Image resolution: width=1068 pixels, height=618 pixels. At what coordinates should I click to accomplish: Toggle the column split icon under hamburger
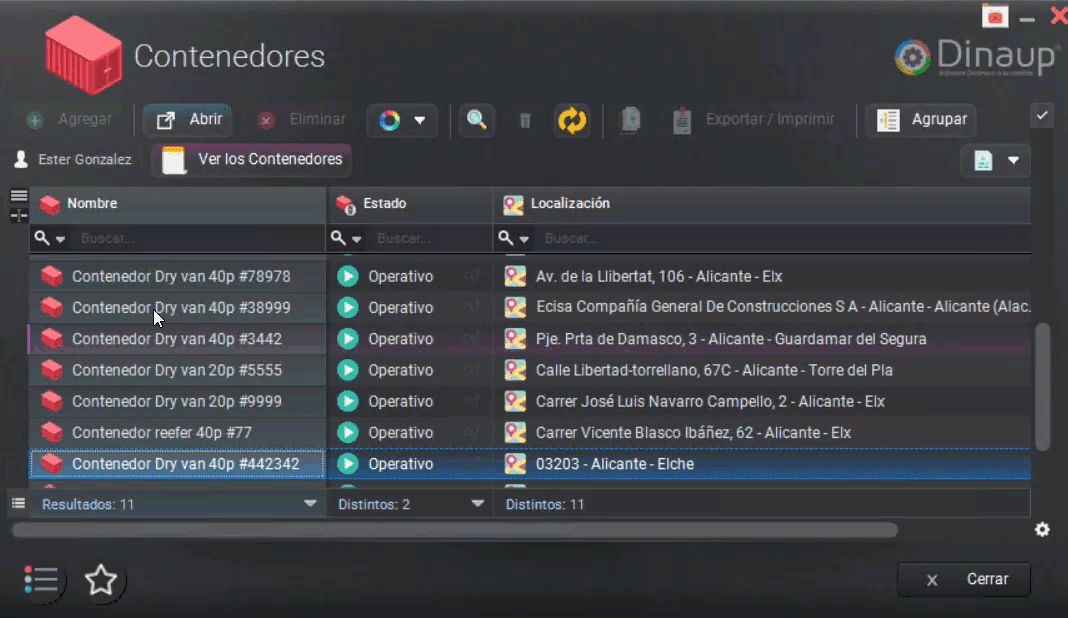pos(18,215)
